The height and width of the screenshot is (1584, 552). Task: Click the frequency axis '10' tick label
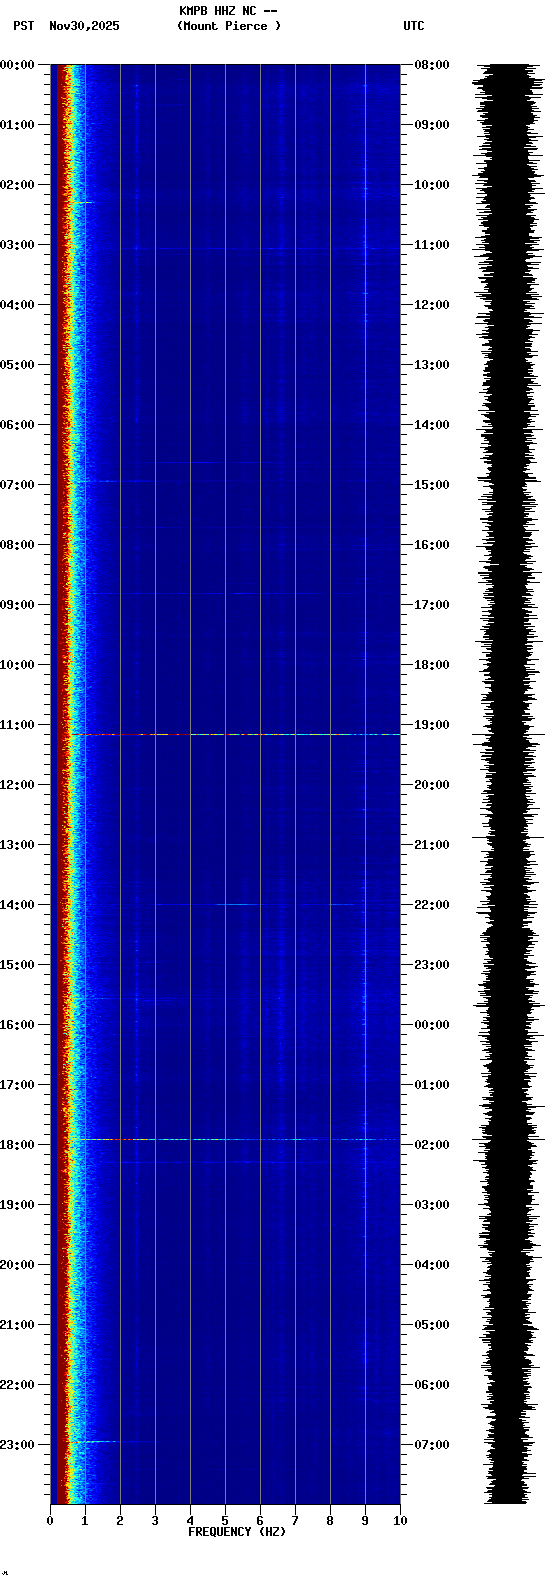400,1521
